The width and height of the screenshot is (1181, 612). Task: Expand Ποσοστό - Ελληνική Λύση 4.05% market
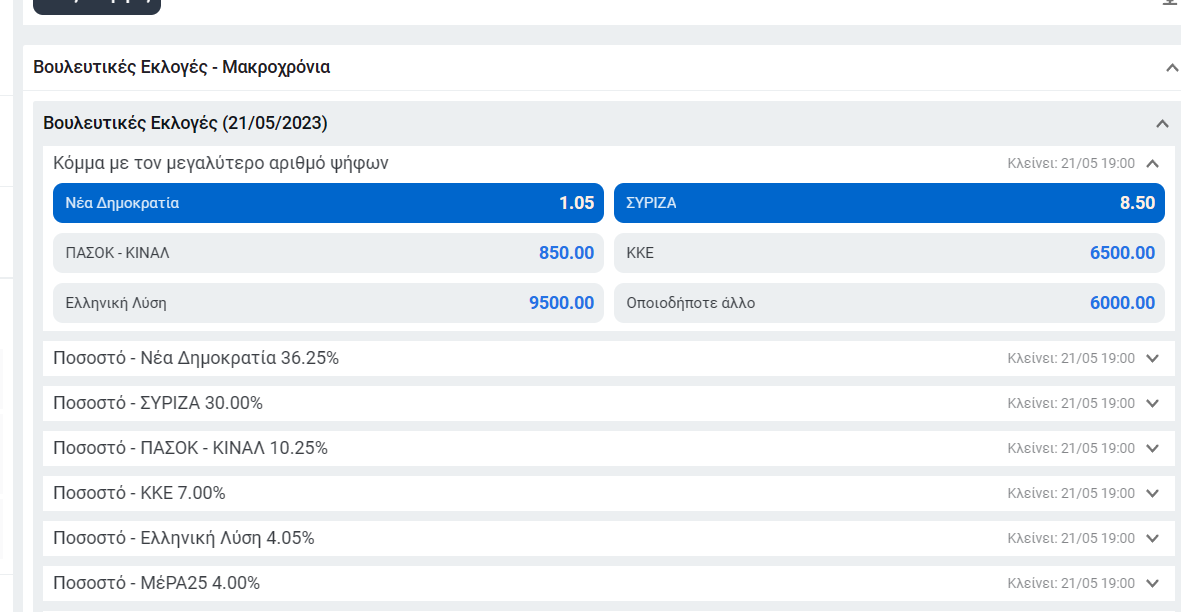tap(1152, 538)
